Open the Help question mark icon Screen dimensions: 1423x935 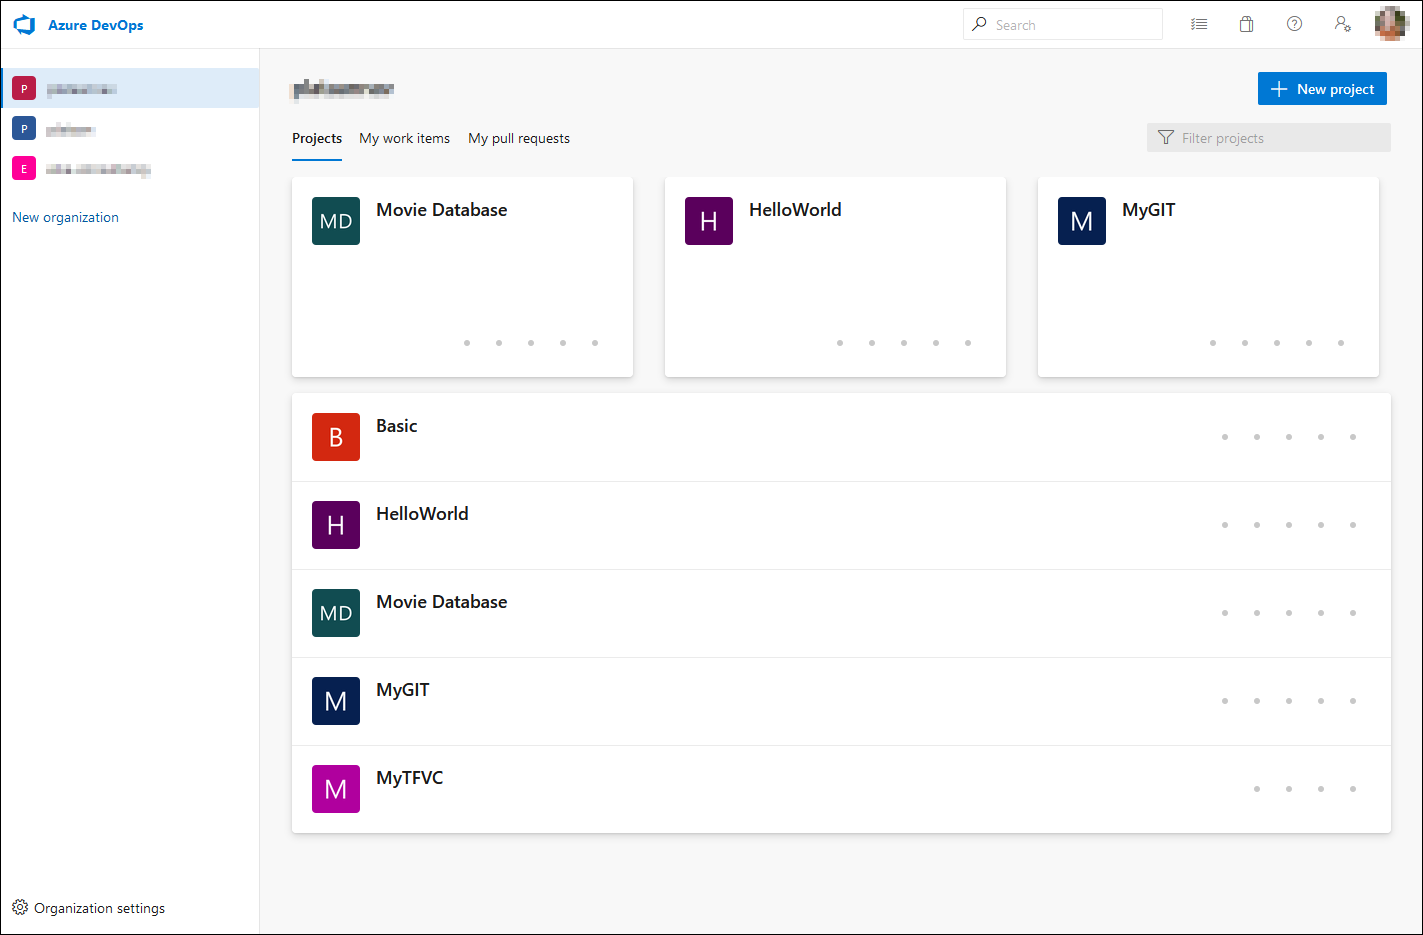1294,24
